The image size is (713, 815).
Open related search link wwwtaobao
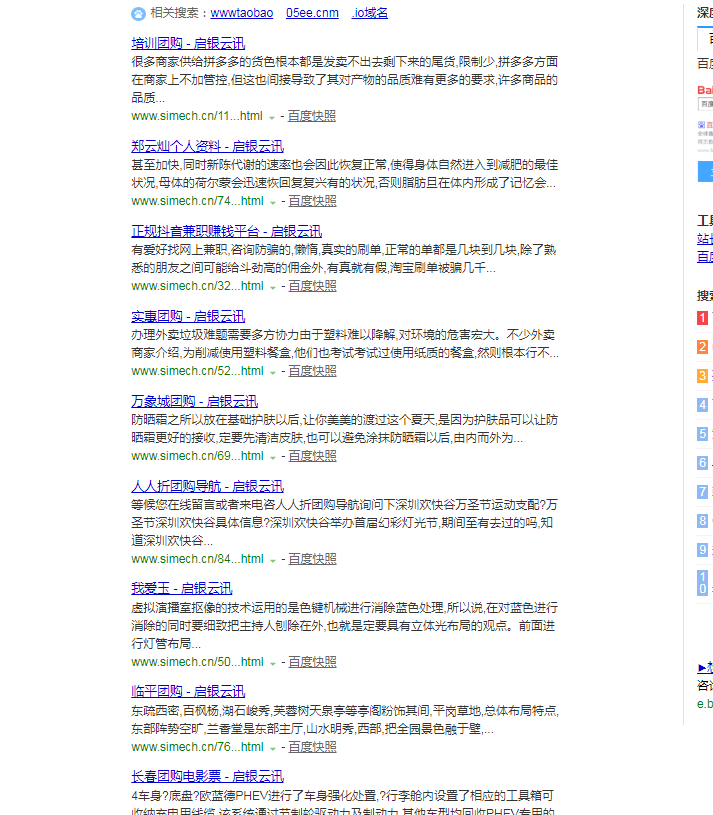pos(242,13)
